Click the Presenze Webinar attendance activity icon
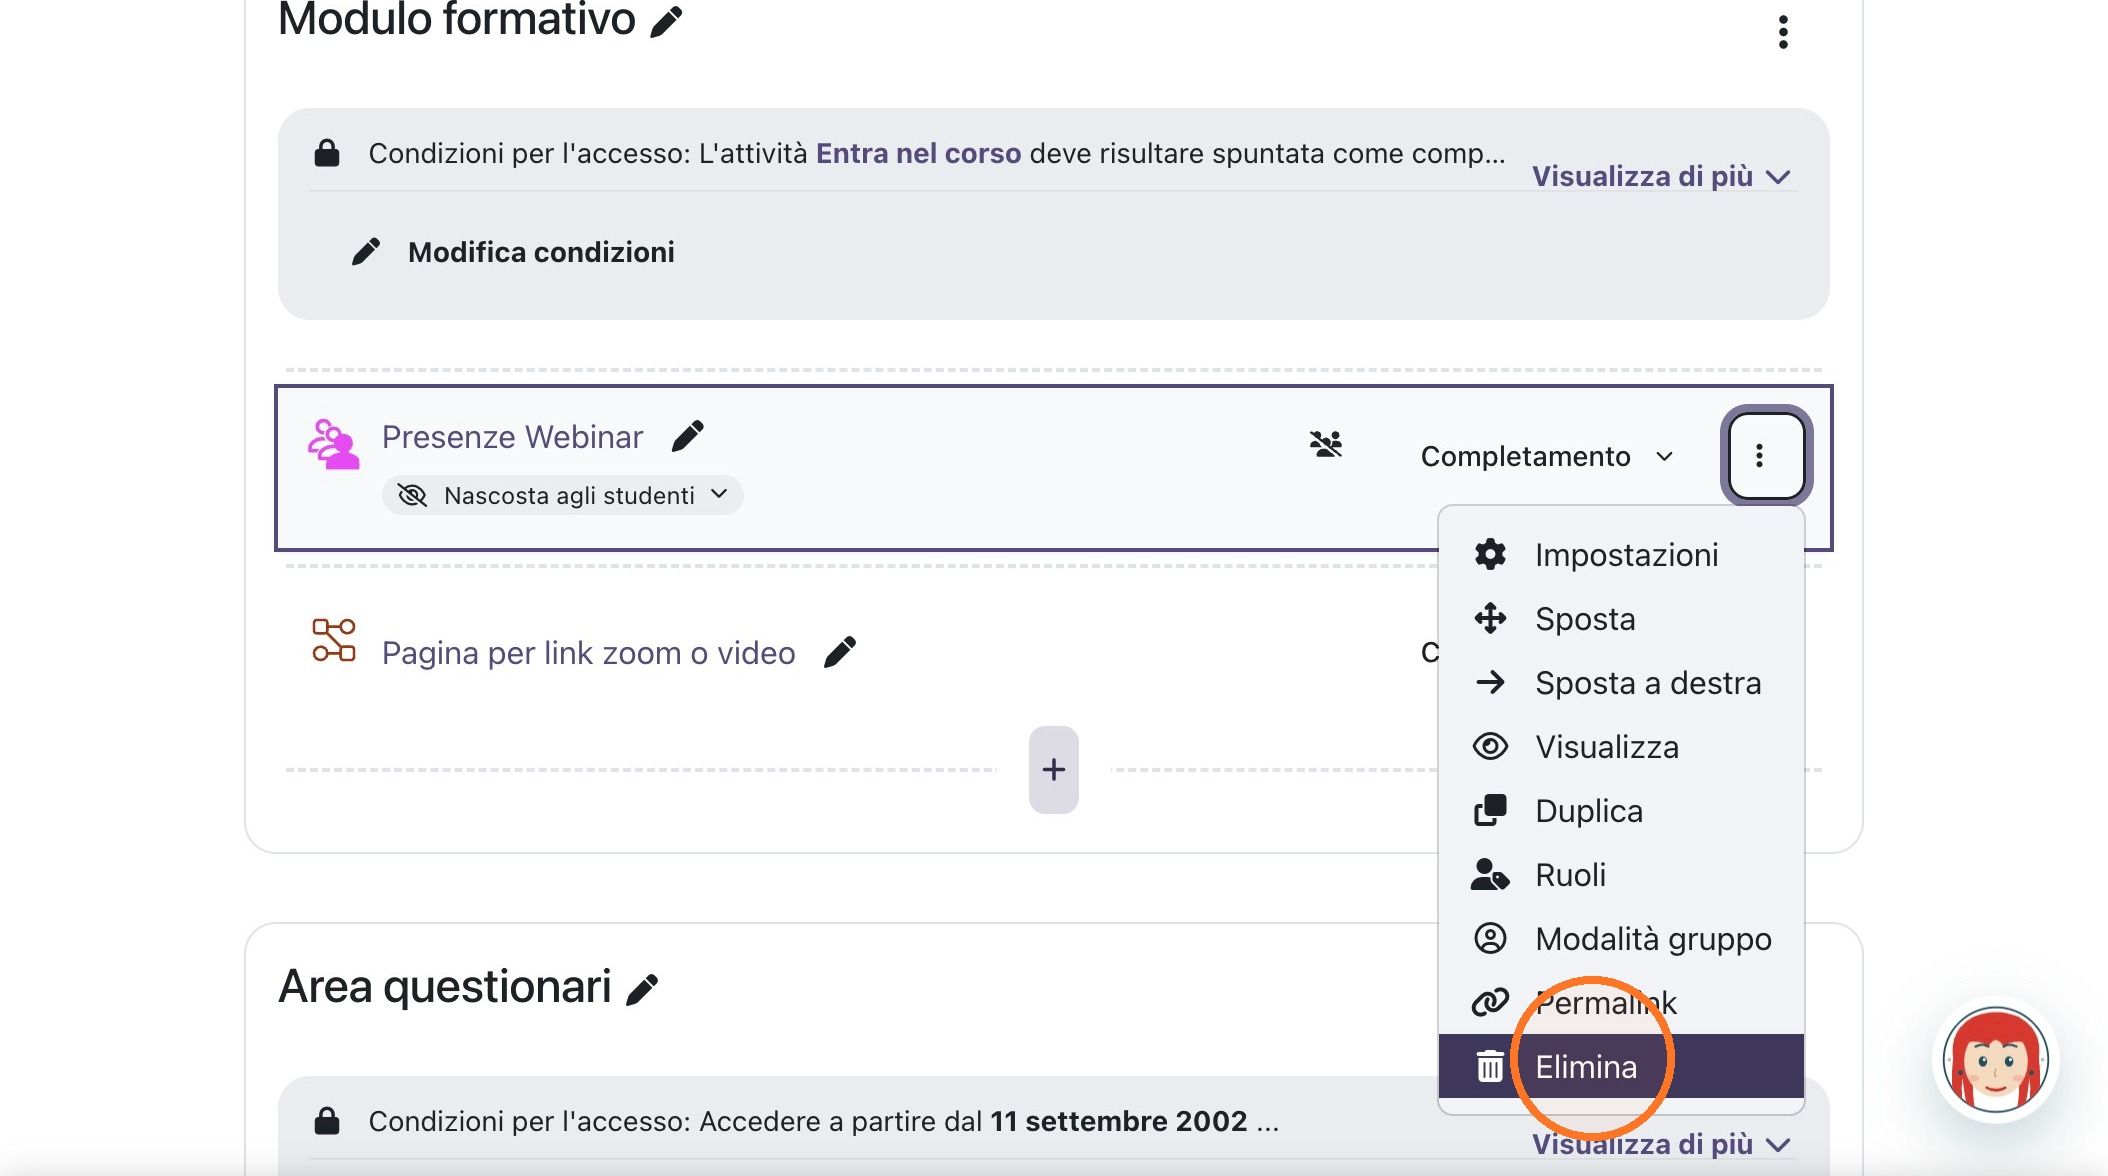 point(333,445)
